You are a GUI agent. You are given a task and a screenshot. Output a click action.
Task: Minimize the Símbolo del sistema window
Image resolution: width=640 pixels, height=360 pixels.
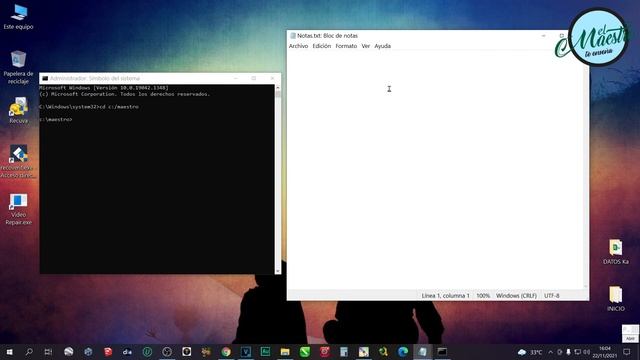point(236,78)
